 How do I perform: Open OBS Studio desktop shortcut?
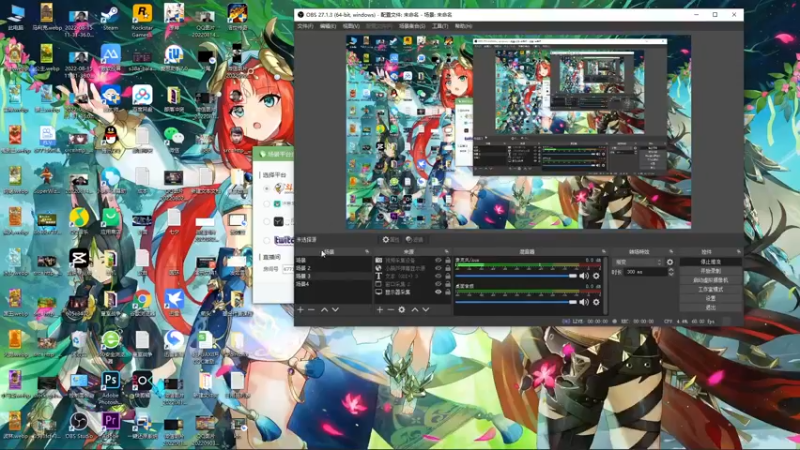tap(79, 421)
